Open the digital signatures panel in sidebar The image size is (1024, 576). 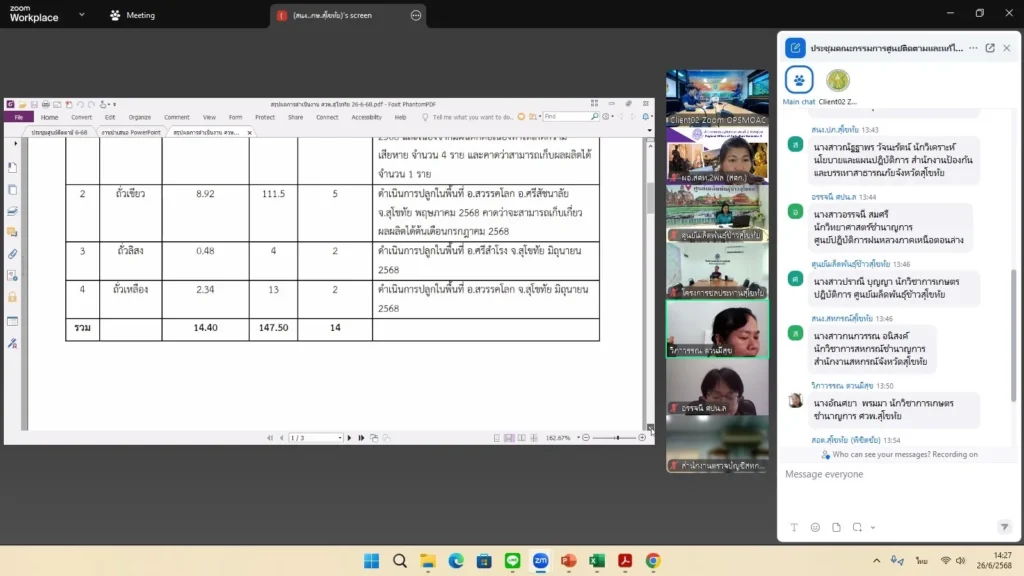click(12, 344)
